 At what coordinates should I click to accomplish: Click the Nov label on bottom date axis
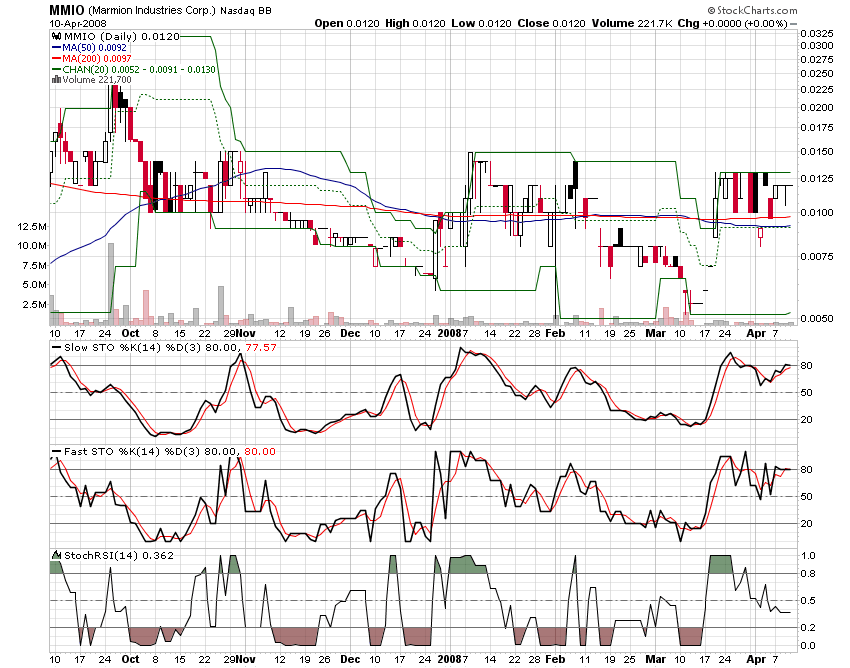pos(246,659)
